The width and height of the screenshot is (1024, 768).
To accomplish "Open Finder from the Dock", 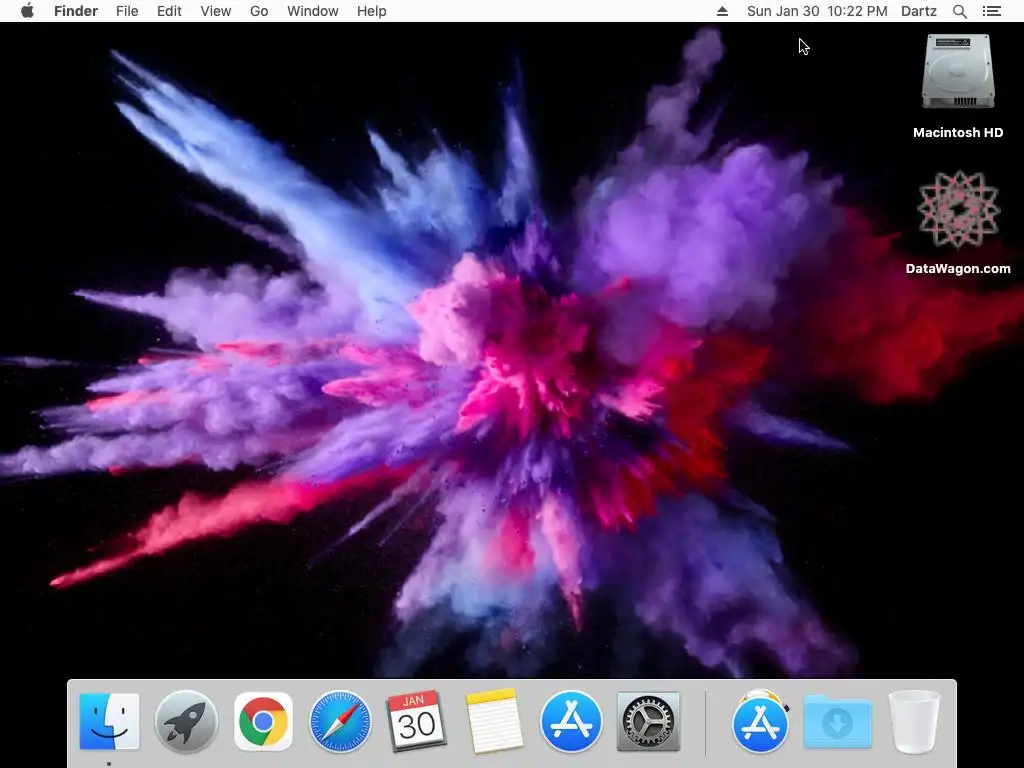I will tap(109, 722).
